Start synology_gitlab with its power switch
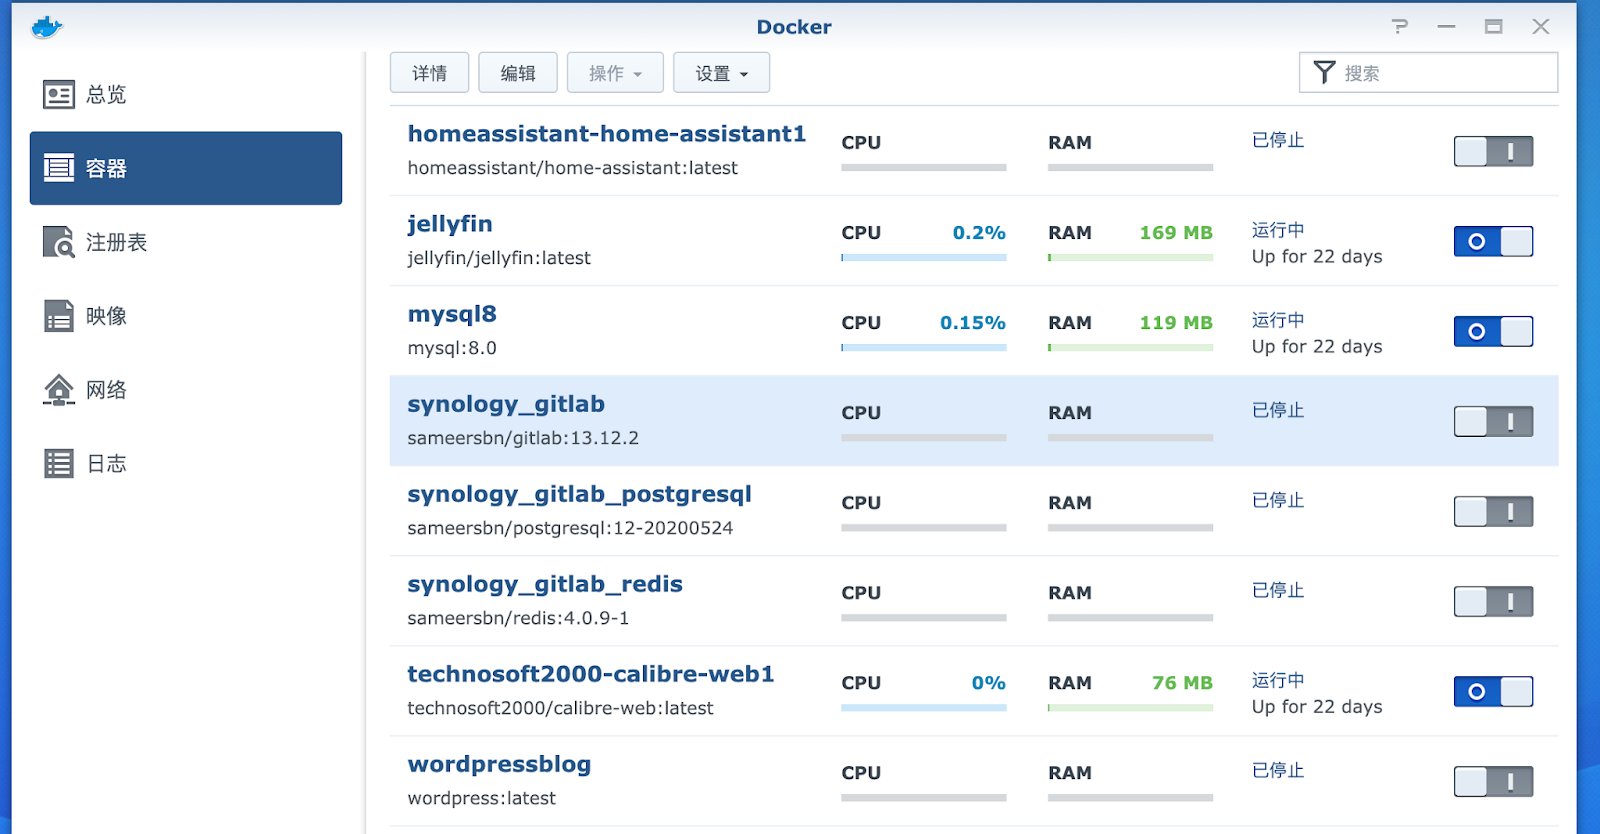The width and height of the screenshot is (1600, 834). coord(1493,422)
